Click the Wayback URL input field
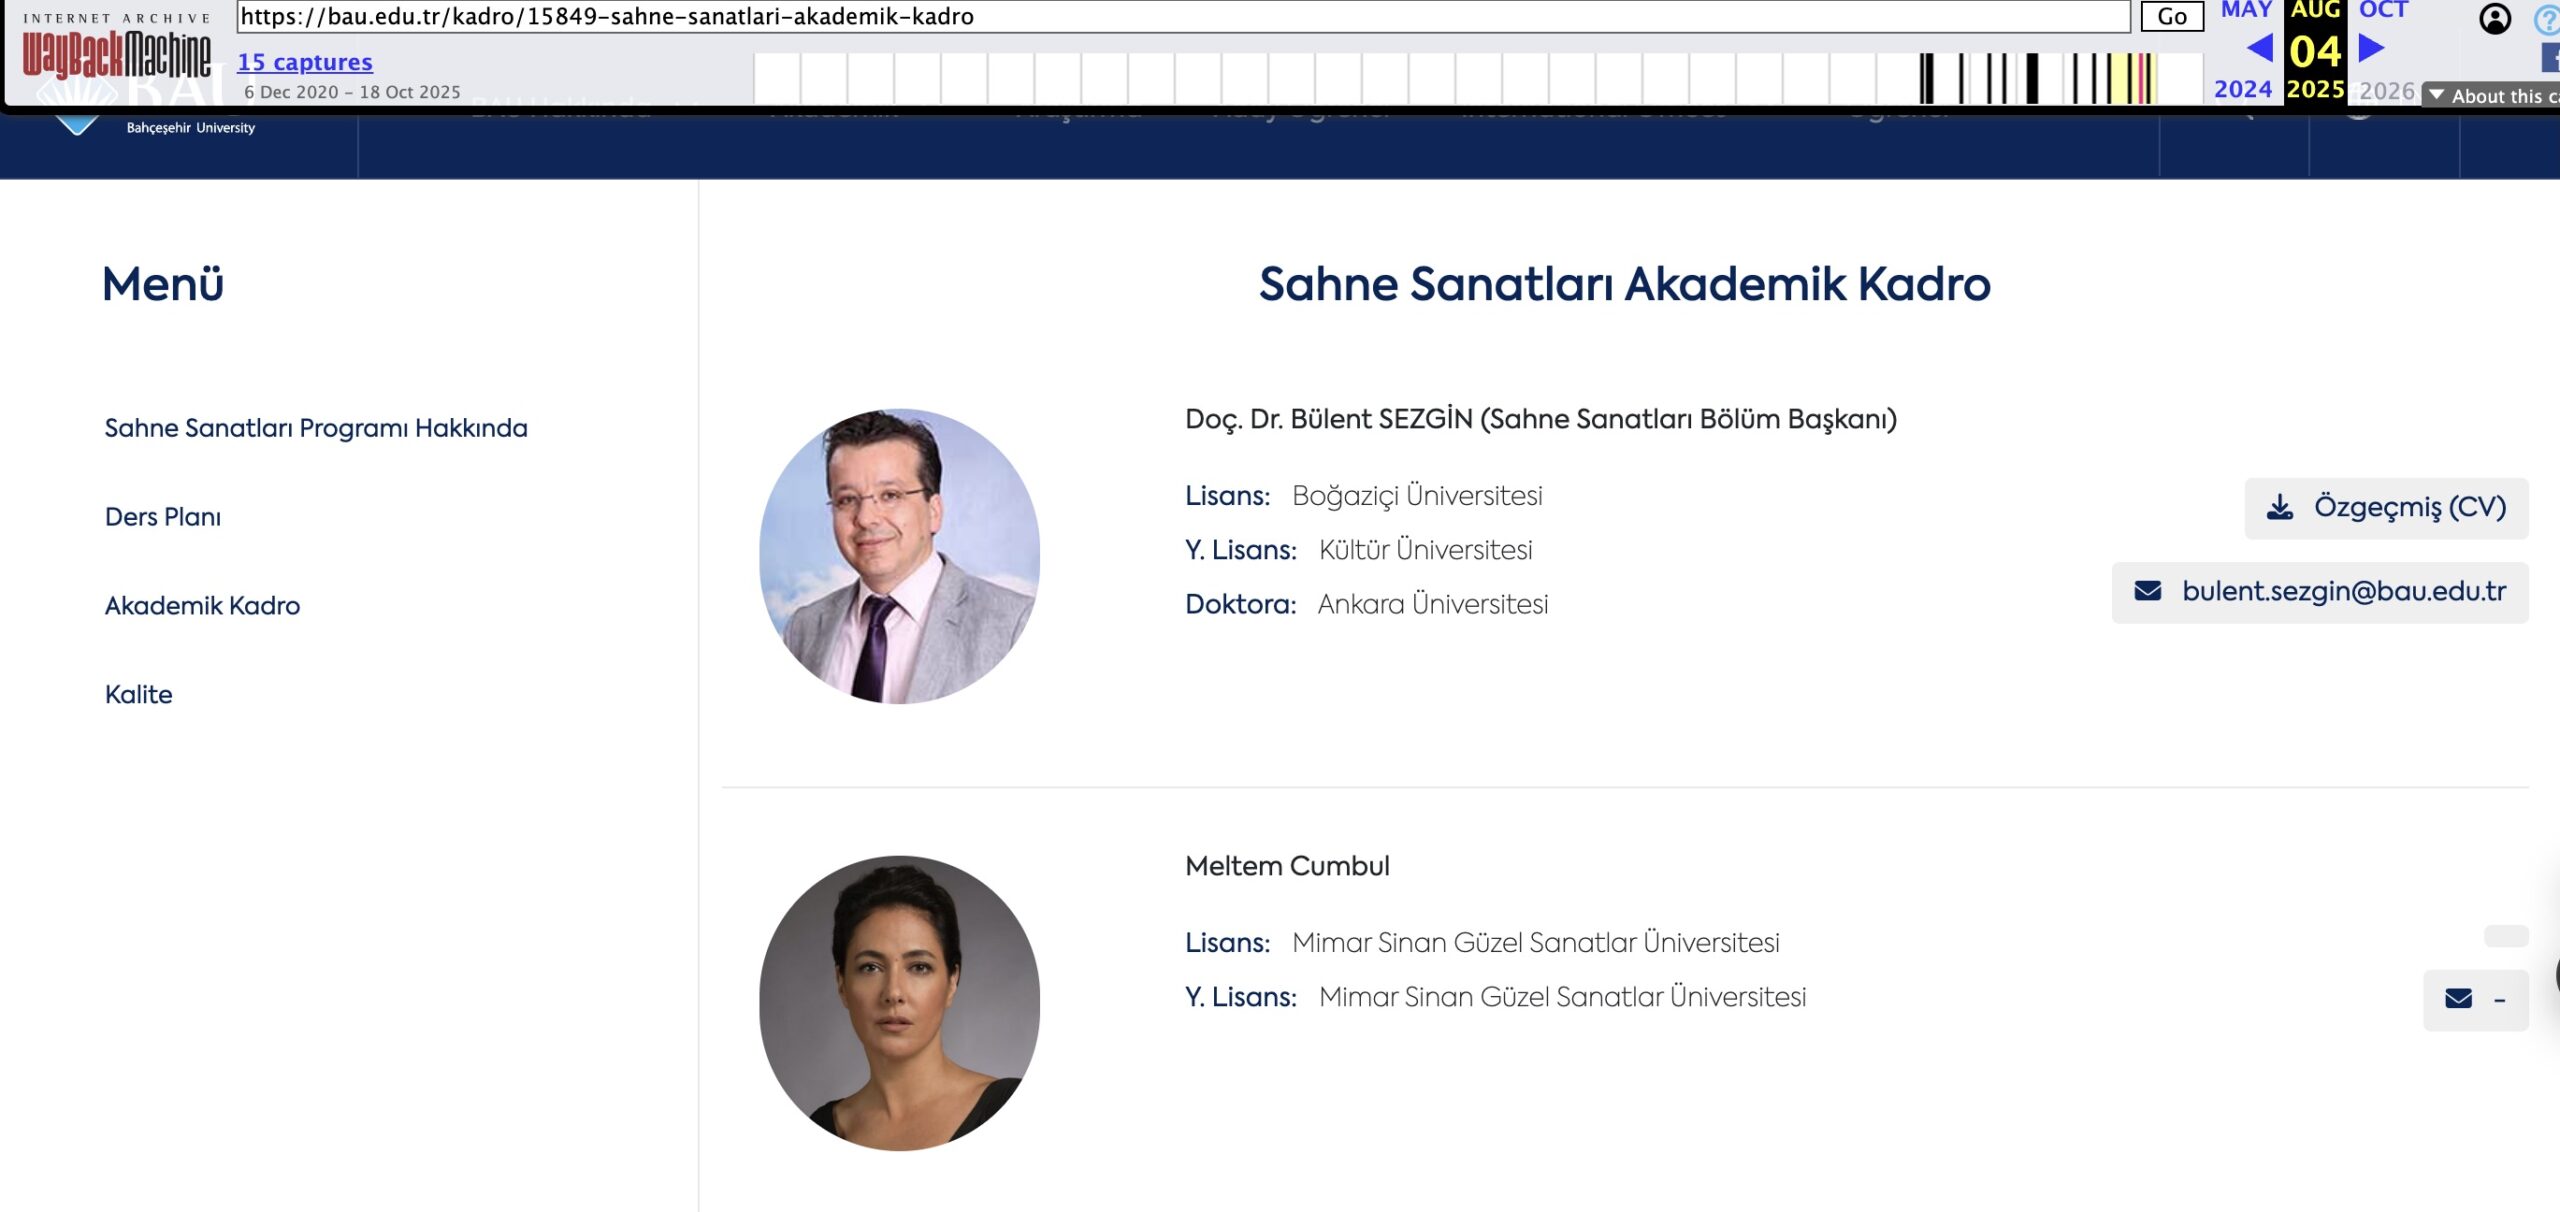The height and width of the screenshot is (1212, 2560). (1182, 16)
